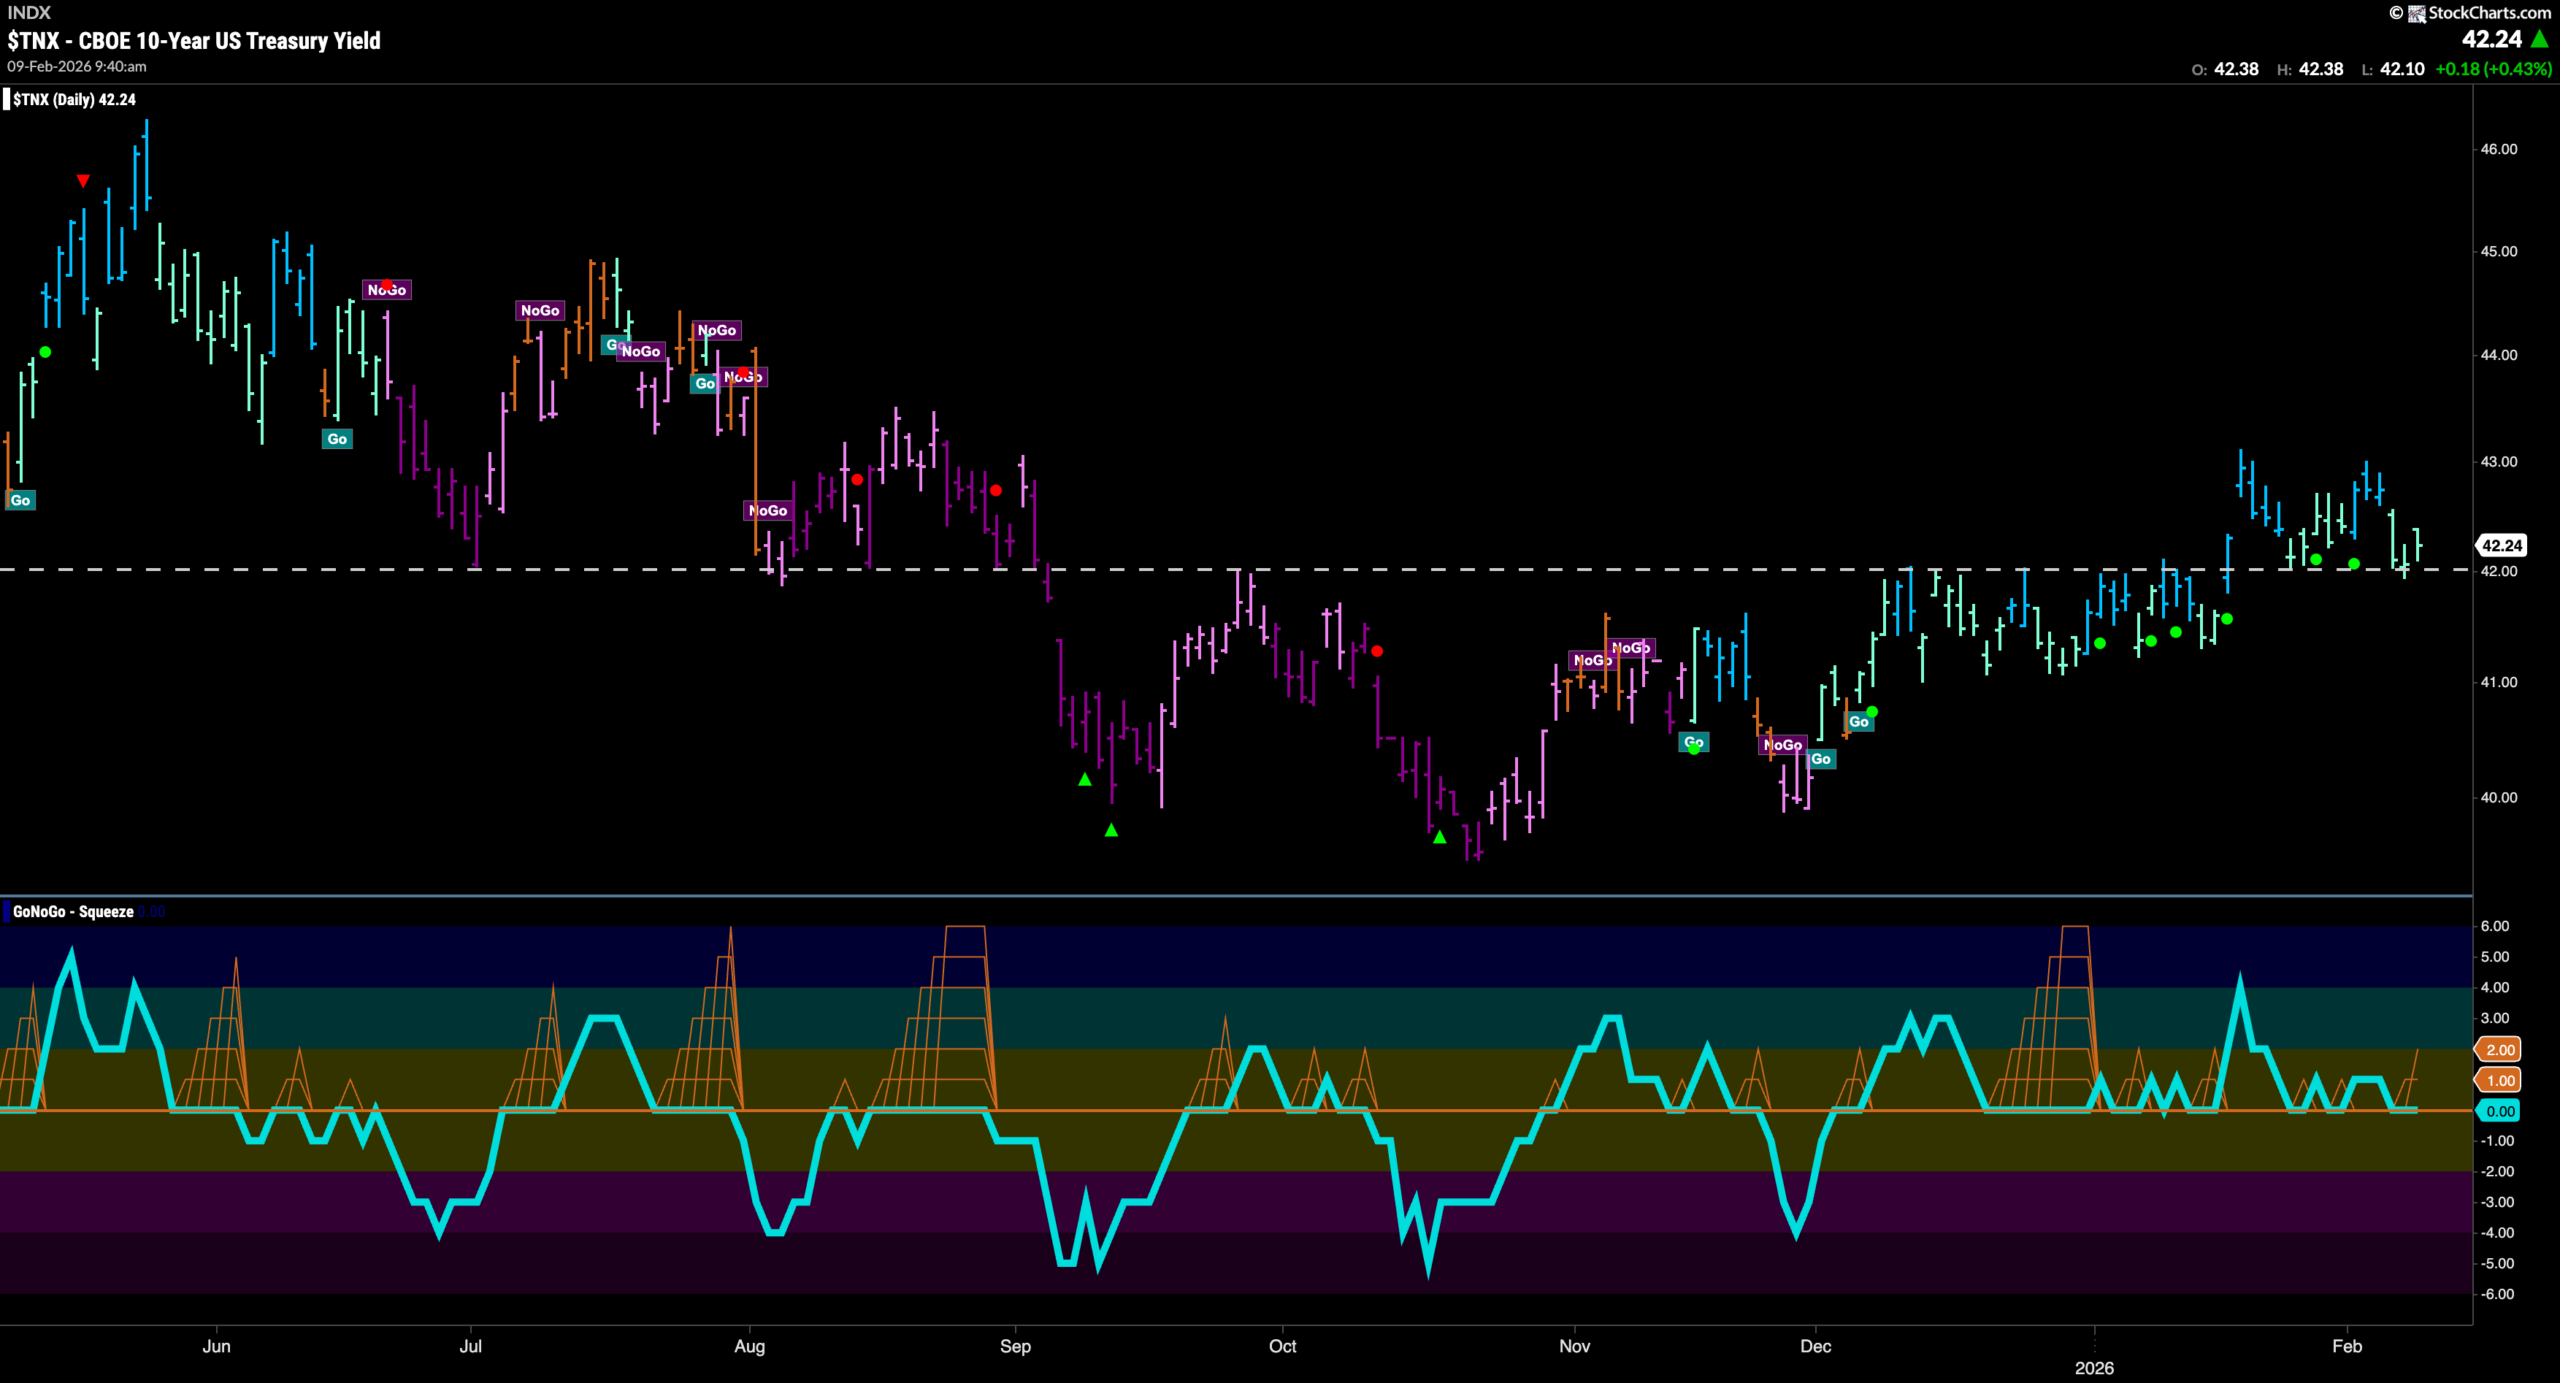Viewport: 2560px width, 1383px height.
Task: Click the Go badge in mid-November
Action: coord(1694,743)
